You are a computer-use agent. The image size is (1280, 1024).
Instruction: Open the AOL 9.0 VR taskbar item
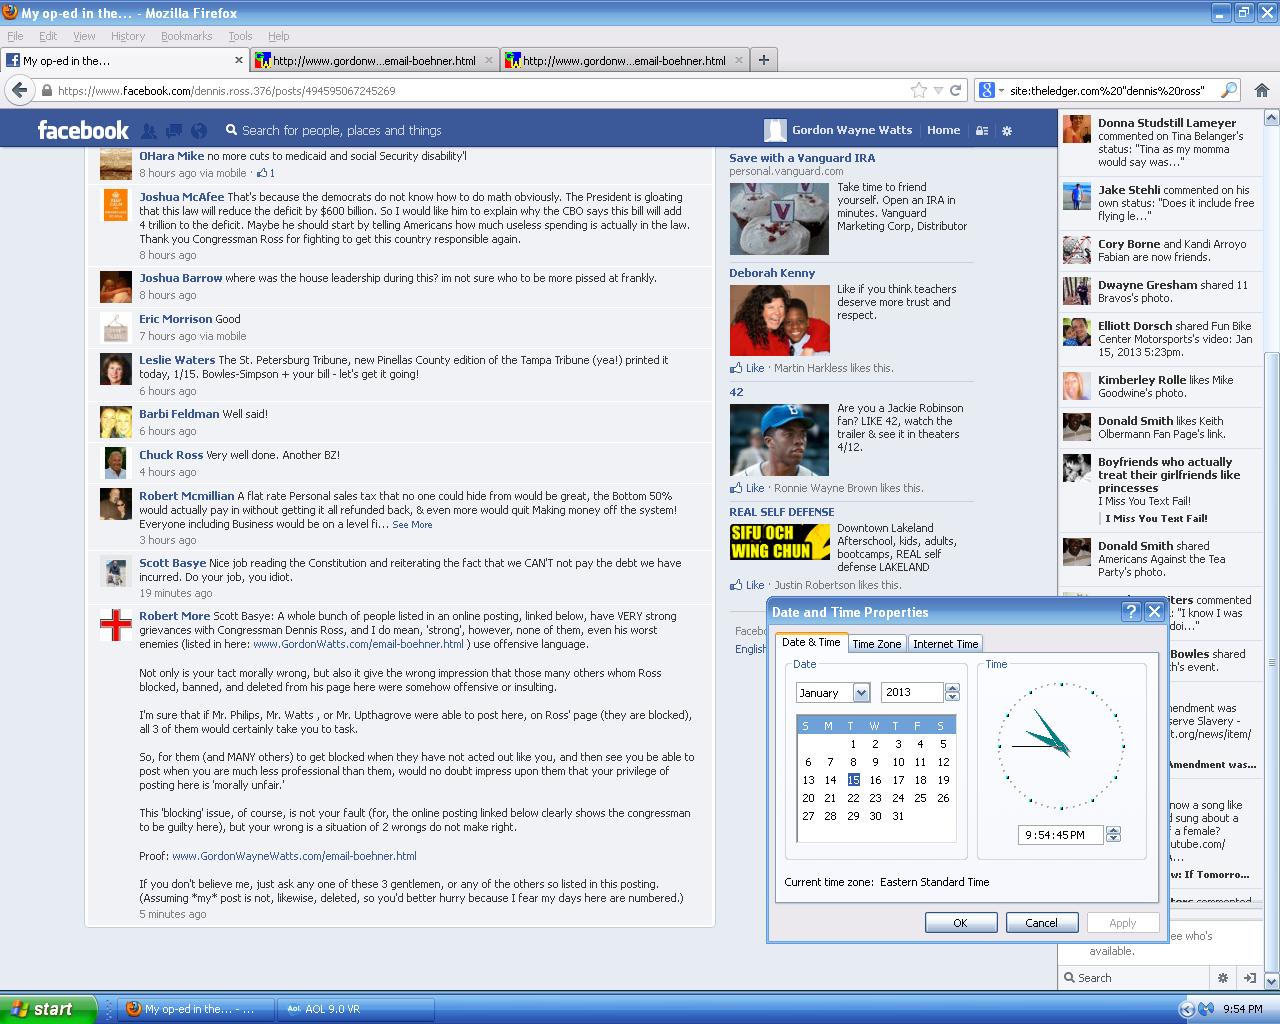coord(357,1009)
